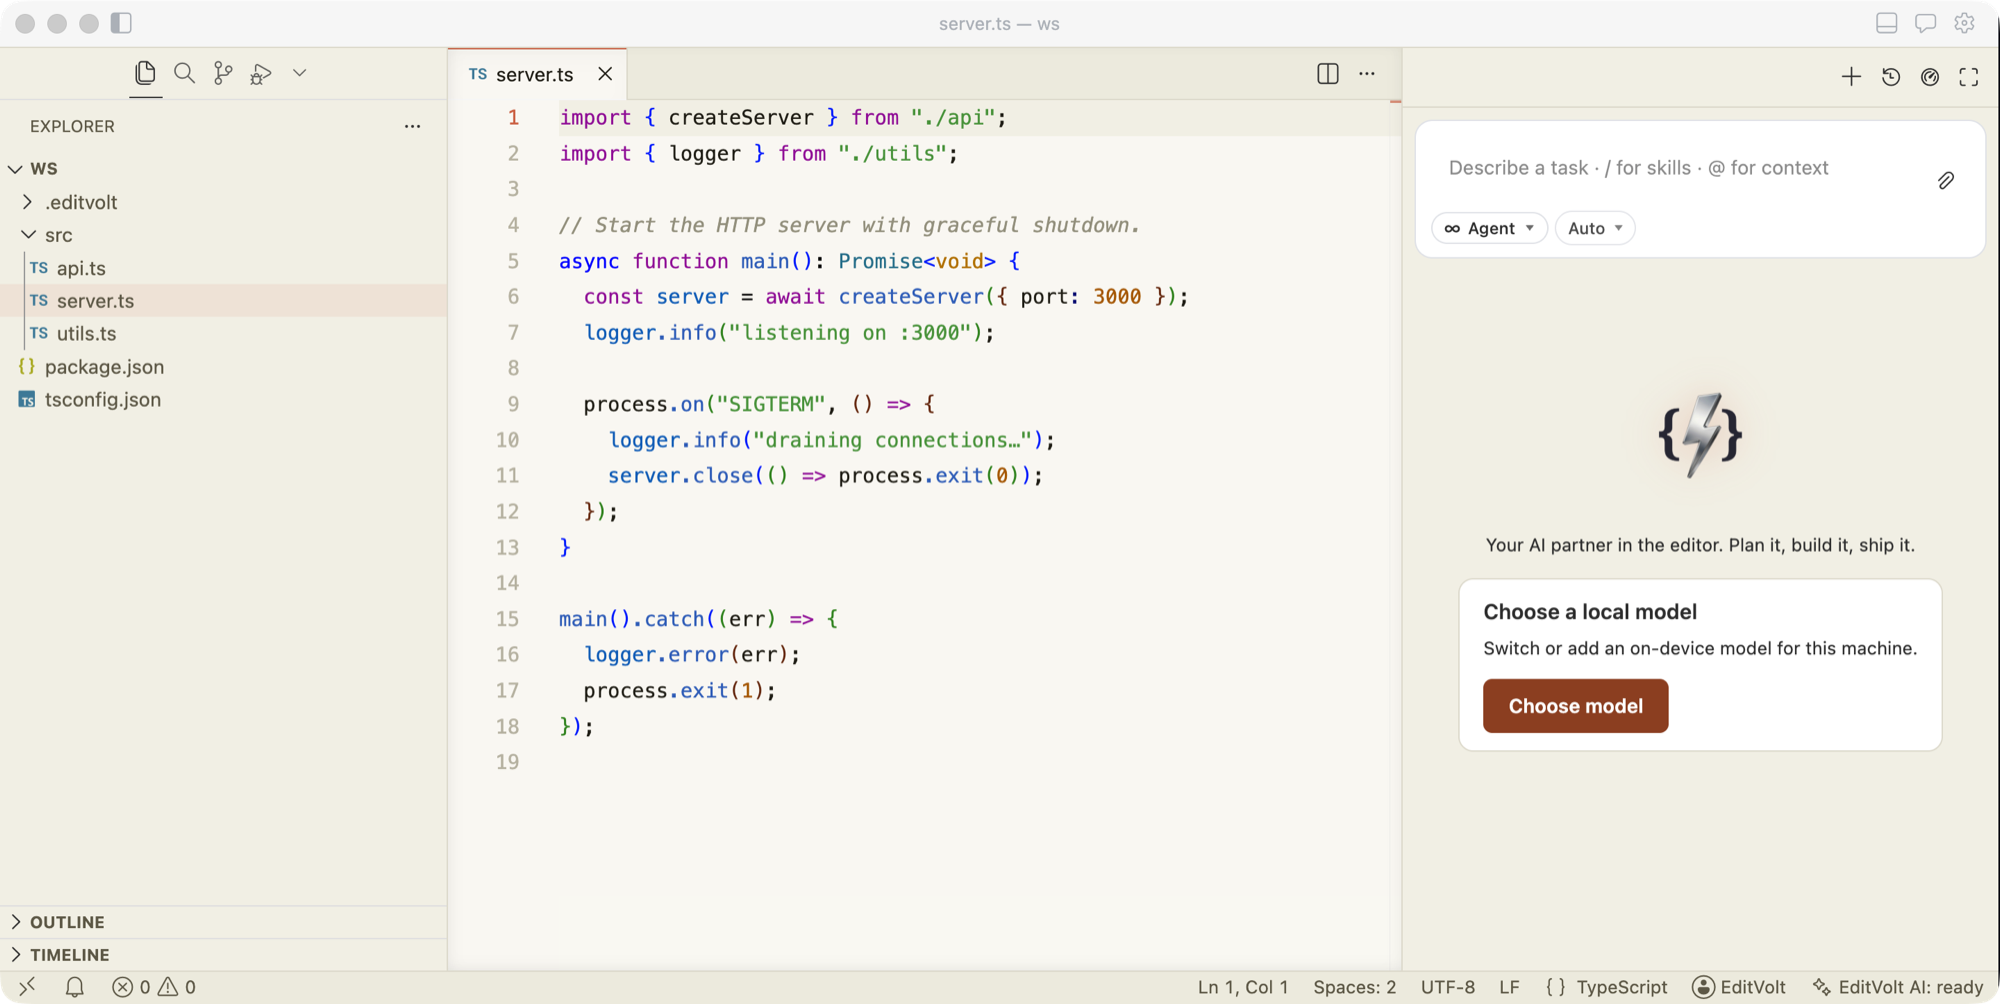Toggle primary sidebar in title bar
This screenshot has height=1004, width=2000.
pos(121,23)
